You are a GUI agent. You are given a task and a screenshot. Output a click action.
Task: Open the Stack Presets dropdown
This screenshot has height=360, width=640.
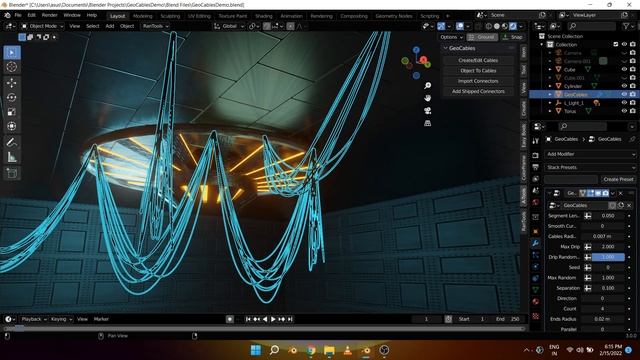590,167
